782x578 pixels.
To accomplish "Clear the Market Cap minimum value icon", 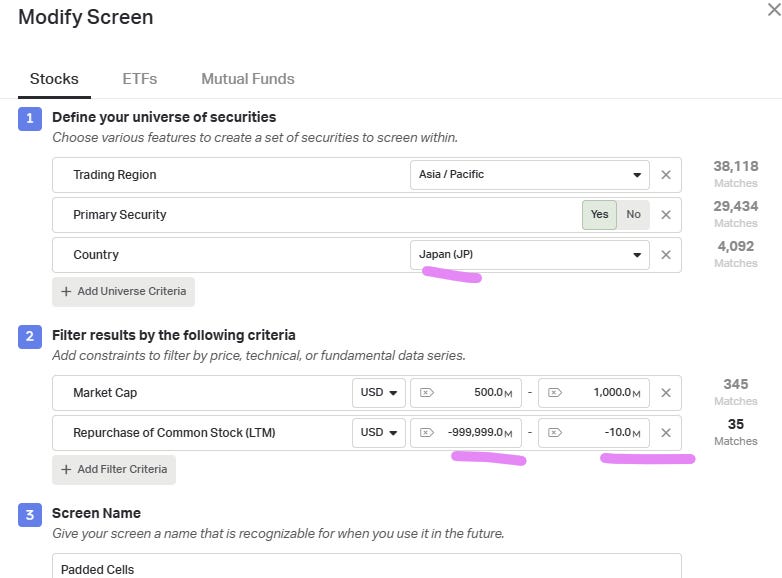I will coord(426,393).
